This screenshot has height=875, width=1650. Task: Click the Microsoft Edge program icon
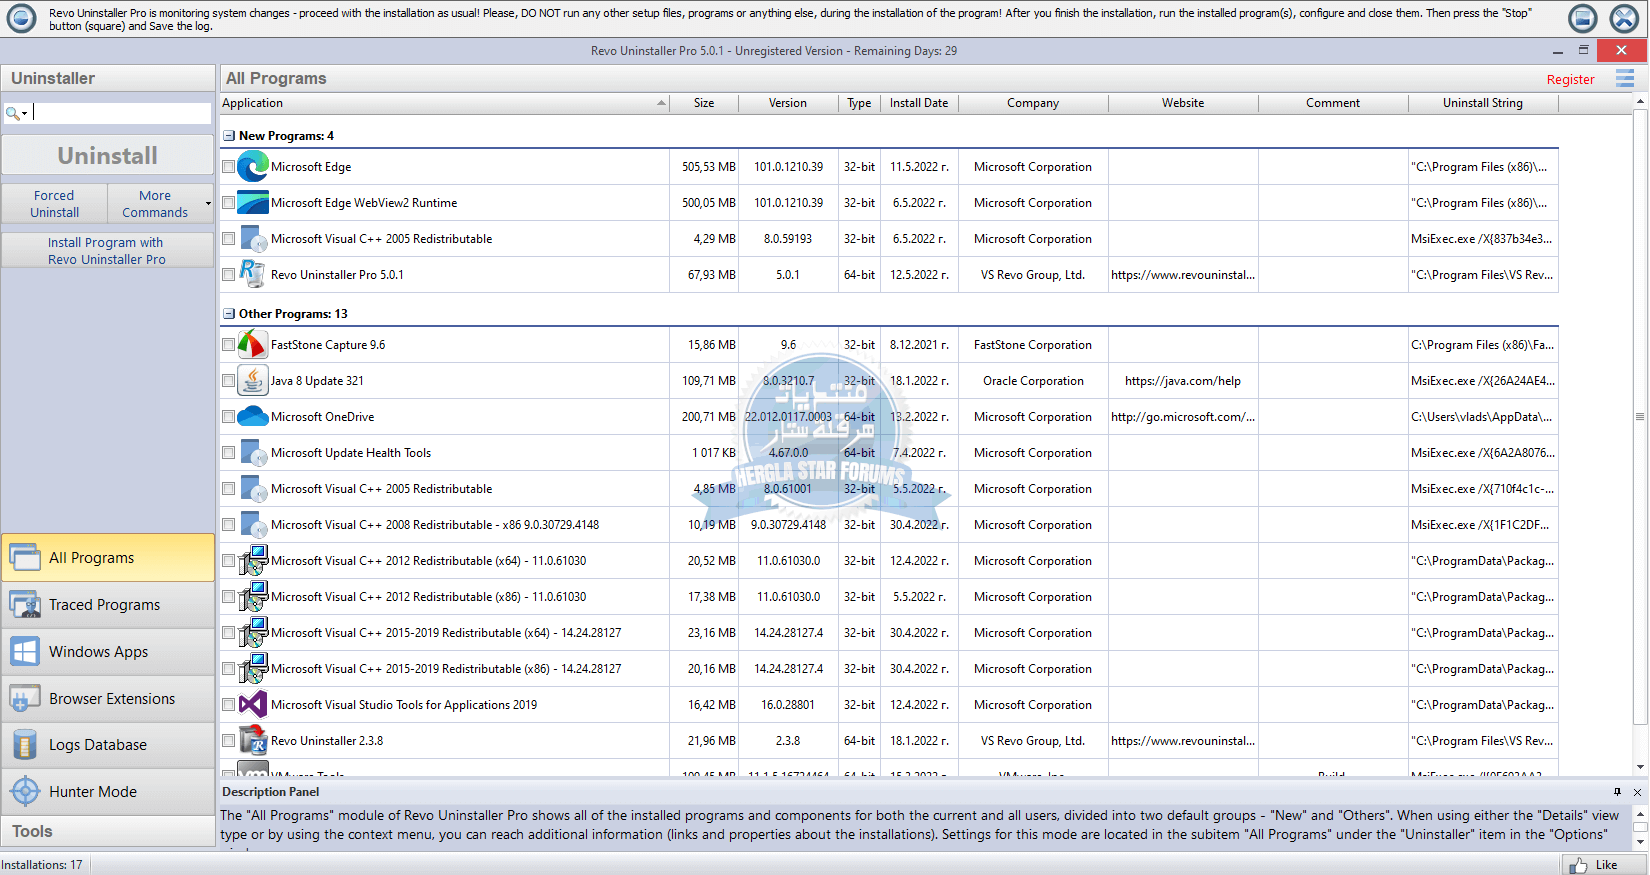(253, 167)
